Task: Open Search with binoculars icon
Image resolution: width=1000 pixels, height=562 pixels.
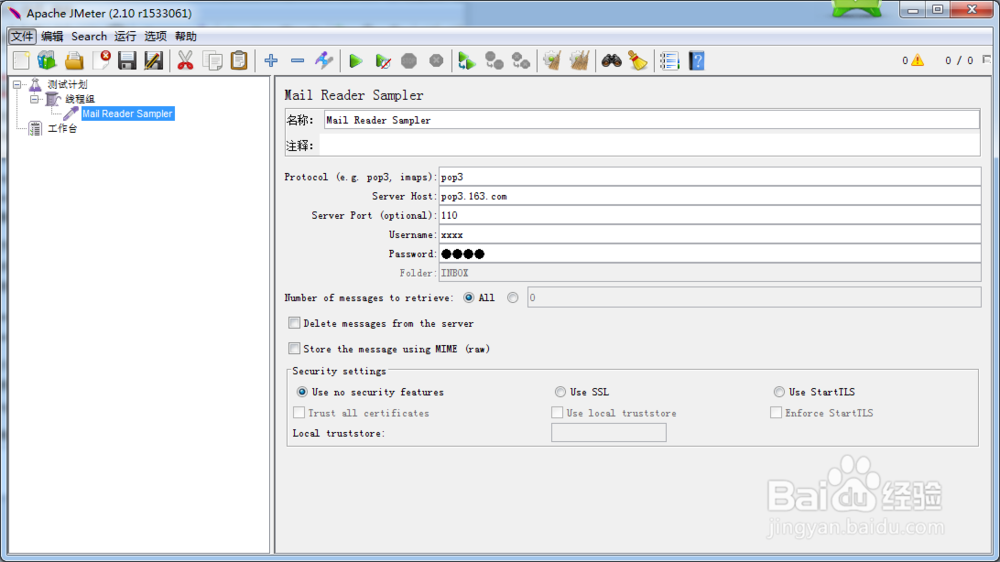Action: click(612, 61)
